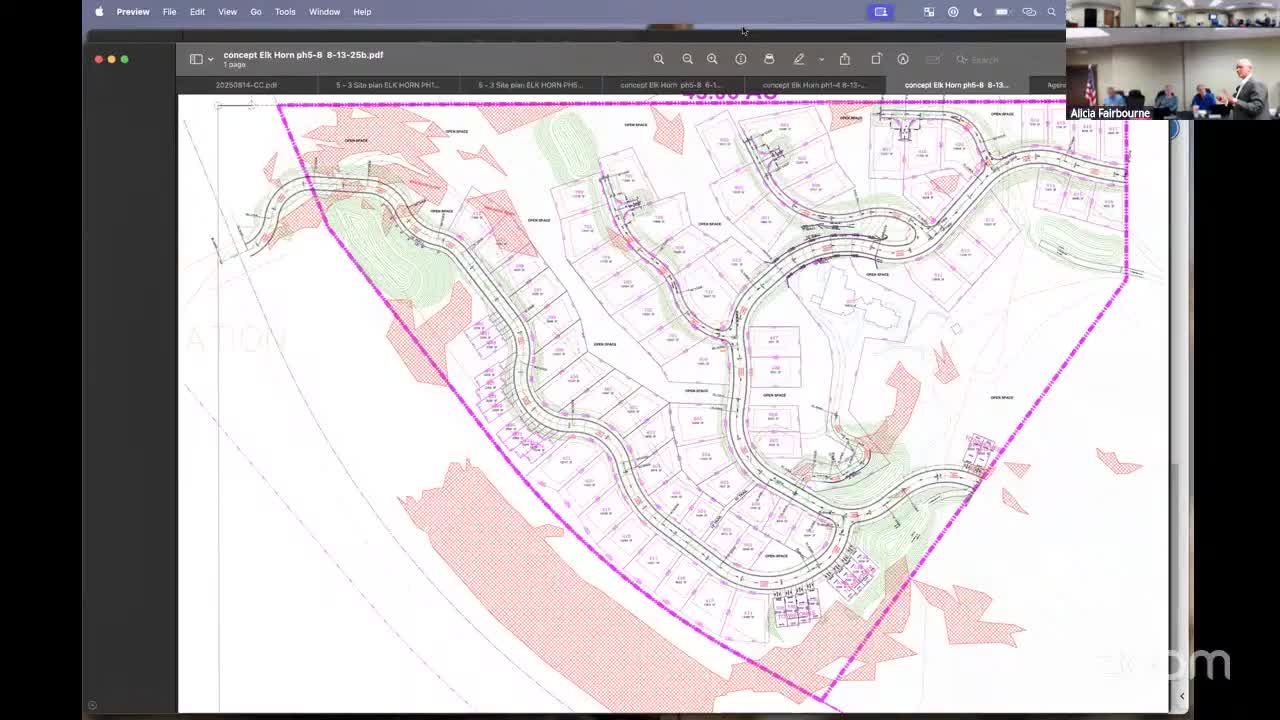Zoom in using the plus magnifier

coord(712,59)
